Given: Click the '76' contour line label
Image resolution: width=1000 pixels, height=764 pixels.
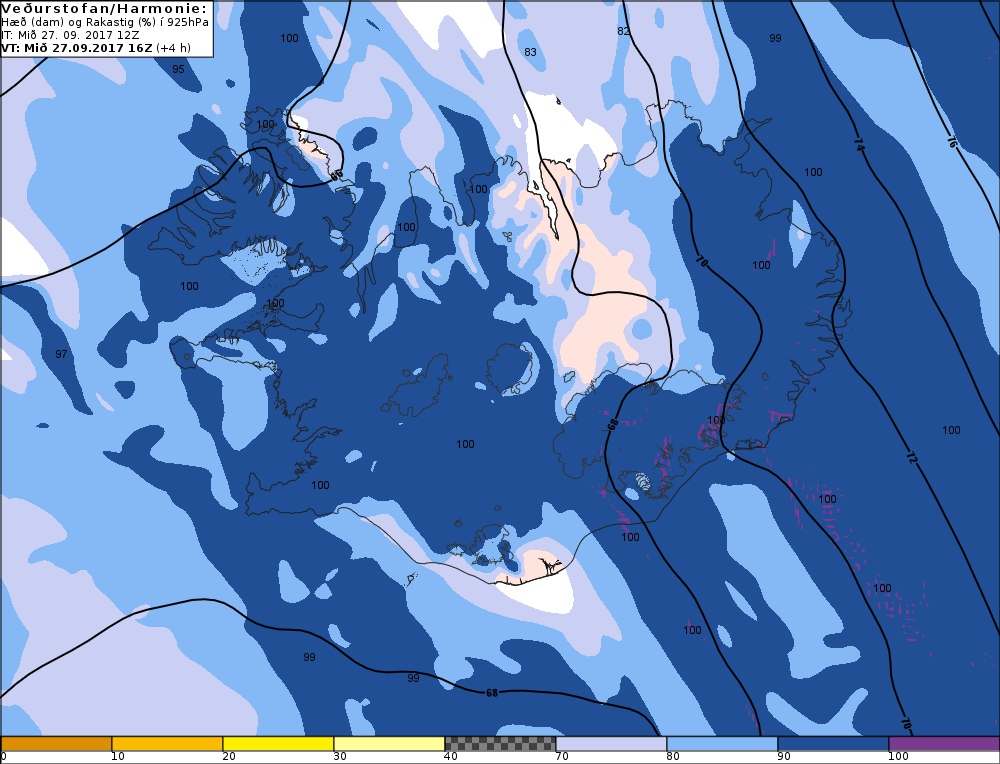Looking at the screenshot, I should coord(952,142).
